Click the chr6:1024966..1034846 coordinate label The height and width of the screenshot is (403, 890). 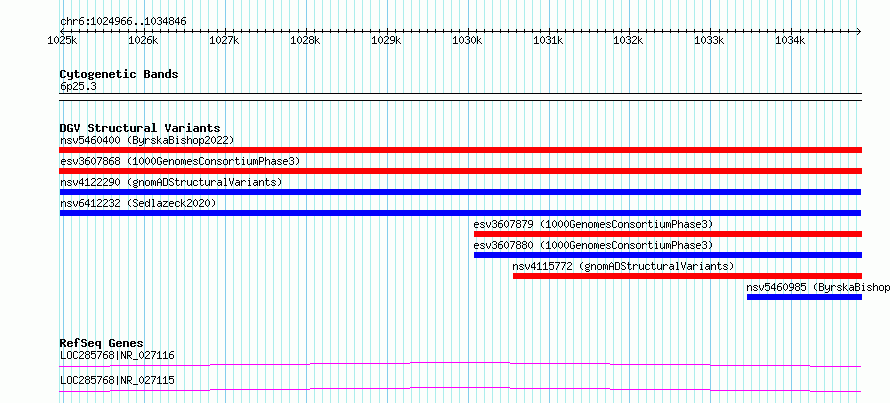[123, 22]
